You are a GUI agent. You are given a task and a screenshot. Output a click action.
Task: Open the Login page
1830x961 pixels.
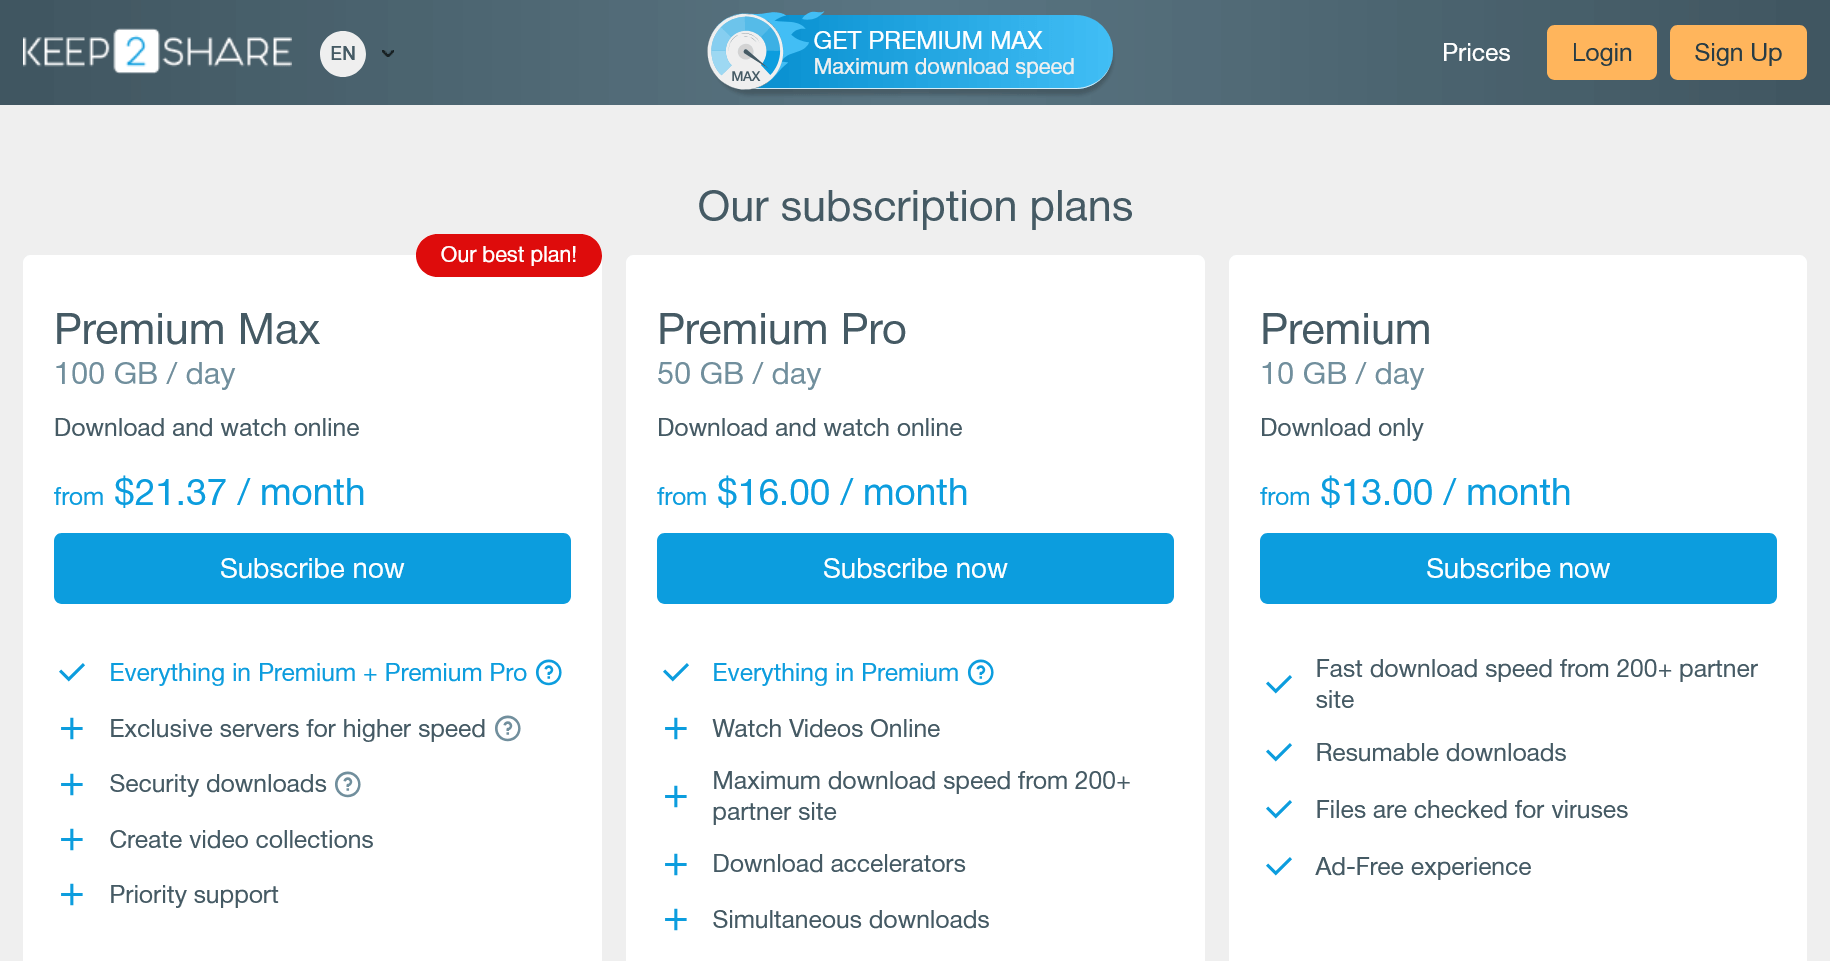point(1601,52)
